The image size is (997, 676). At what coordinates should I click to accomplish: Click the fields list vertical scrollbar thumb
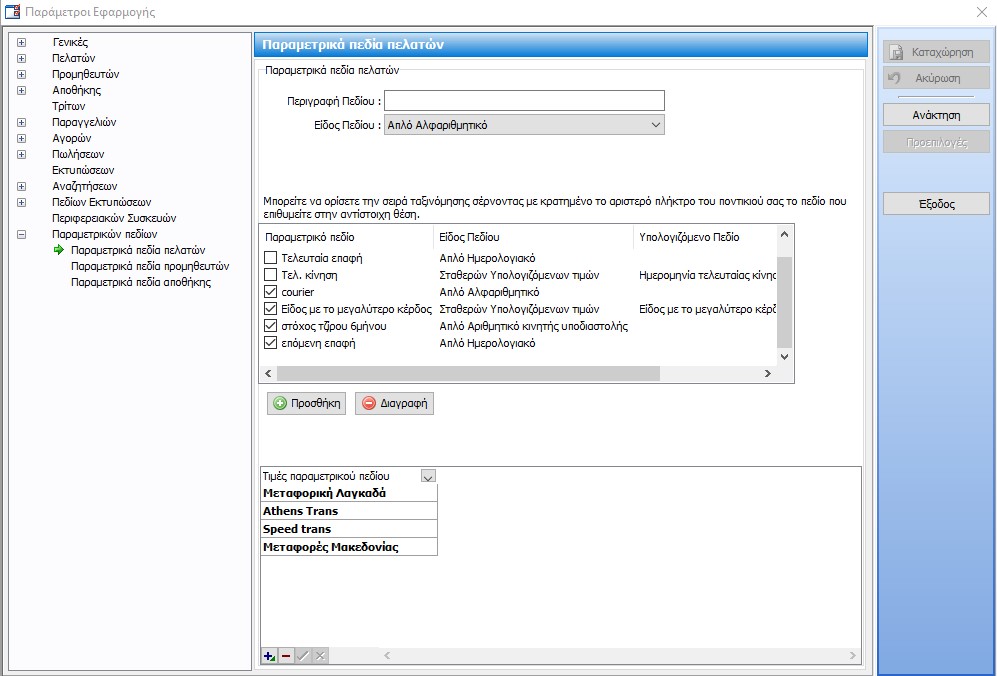pyautogui.click(x=784, y=301)
